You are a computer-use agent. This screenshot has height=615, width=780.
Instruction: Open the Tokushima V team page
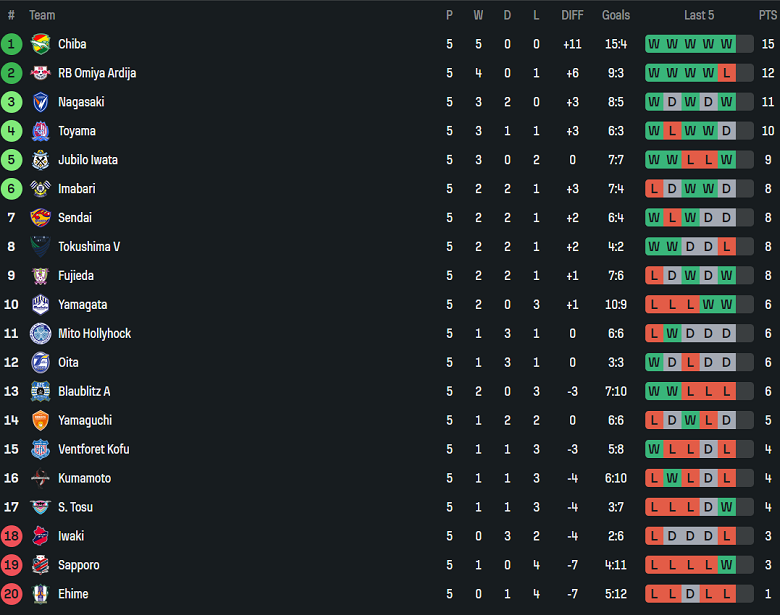click(x=89, y=247)
